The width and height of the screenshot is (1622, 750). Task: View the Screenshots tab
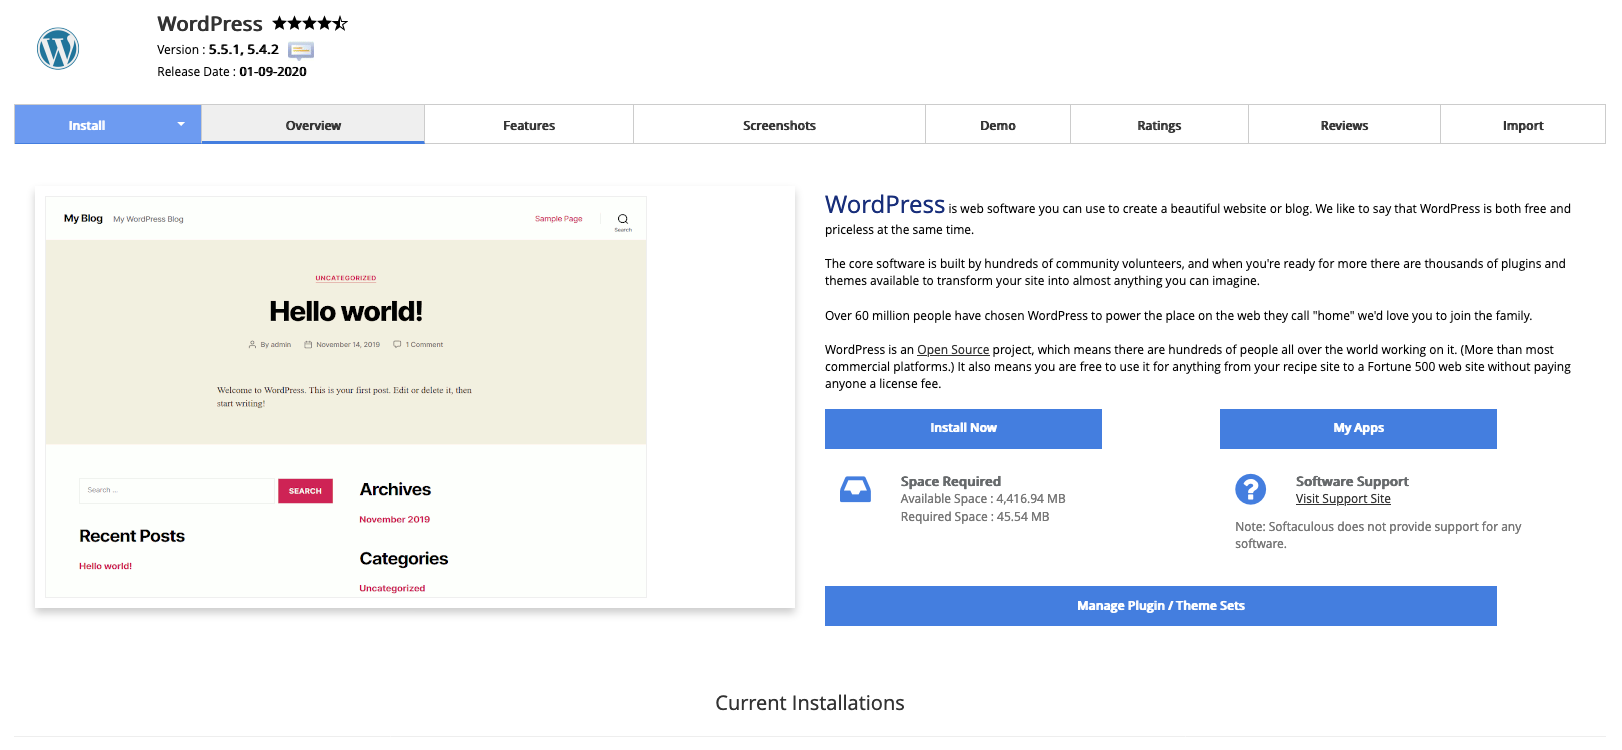tap(779, 125)
